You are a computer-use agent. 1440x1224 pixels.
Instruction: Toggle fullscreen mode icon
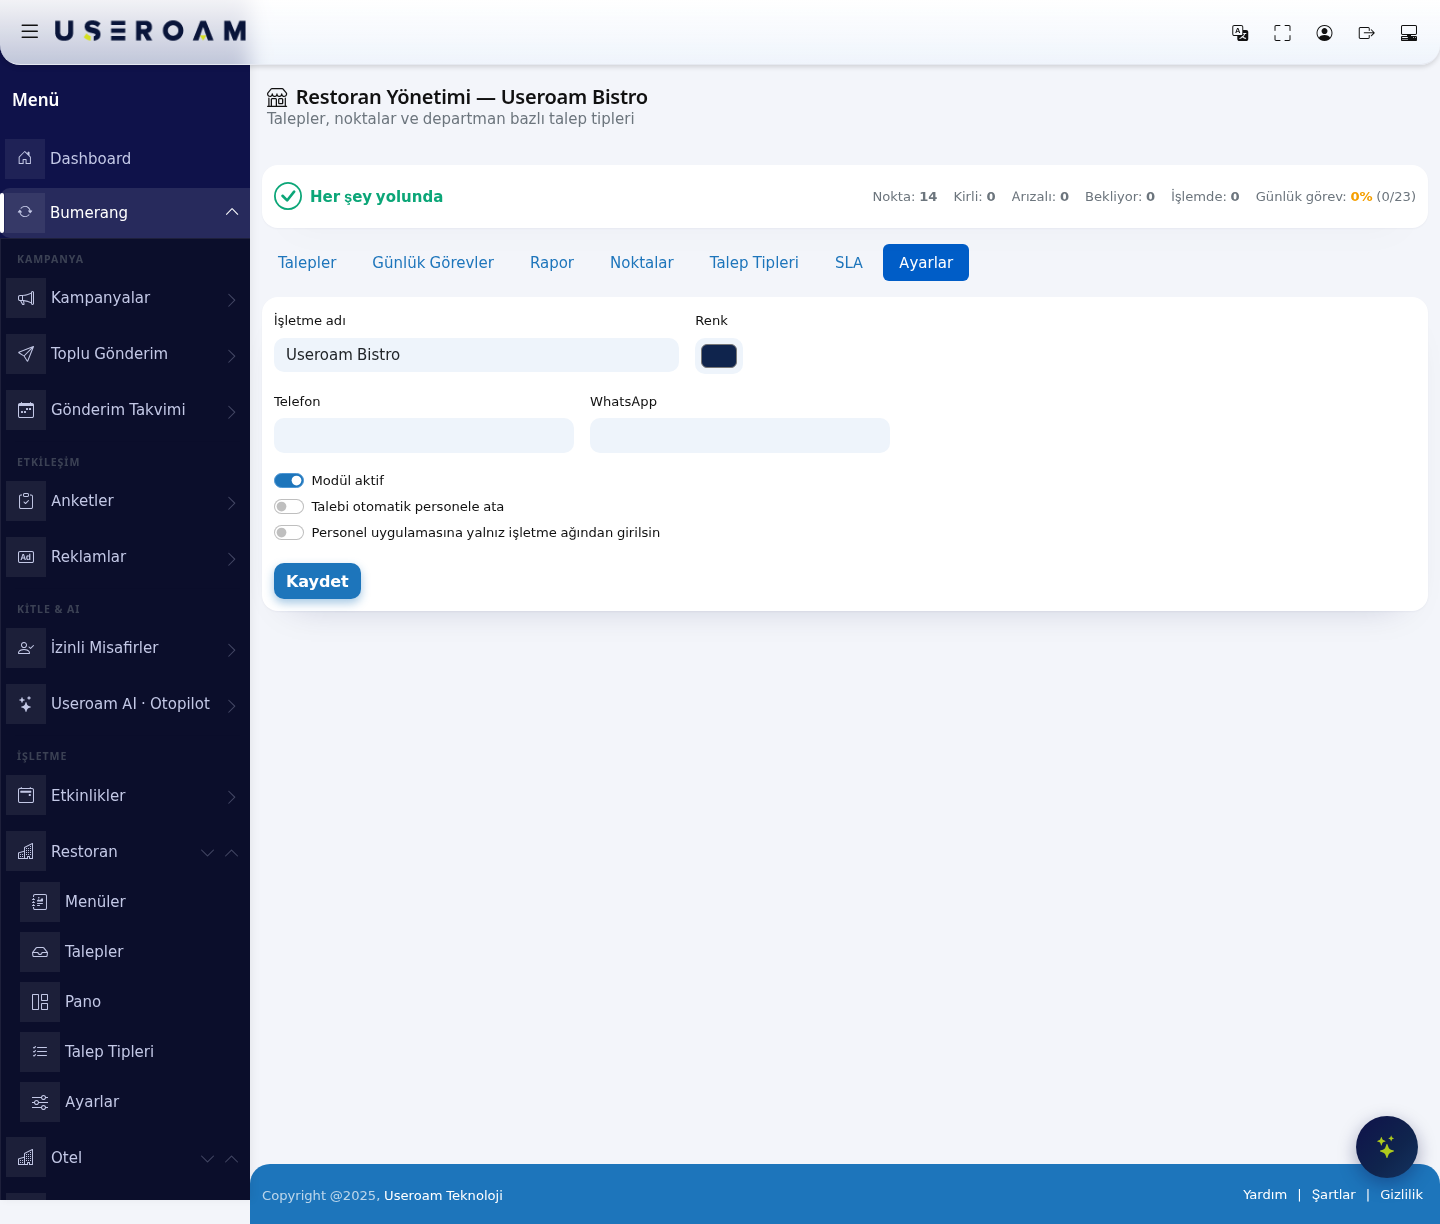(1282, 33)
